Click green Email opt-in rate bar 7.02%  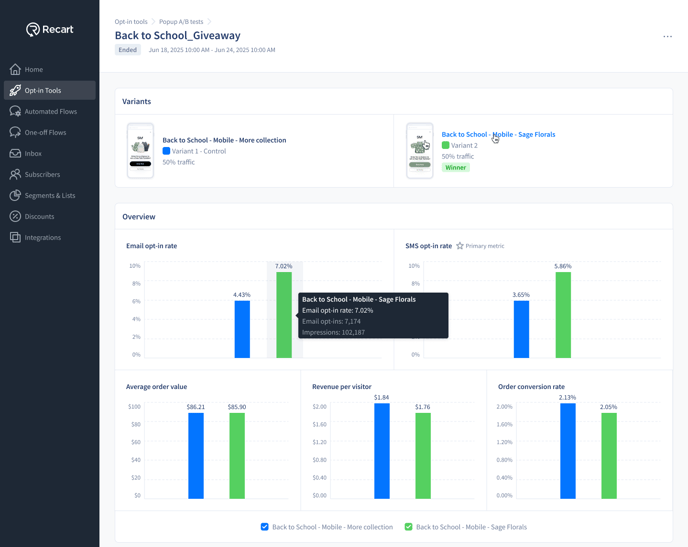(x=284, y=315)
